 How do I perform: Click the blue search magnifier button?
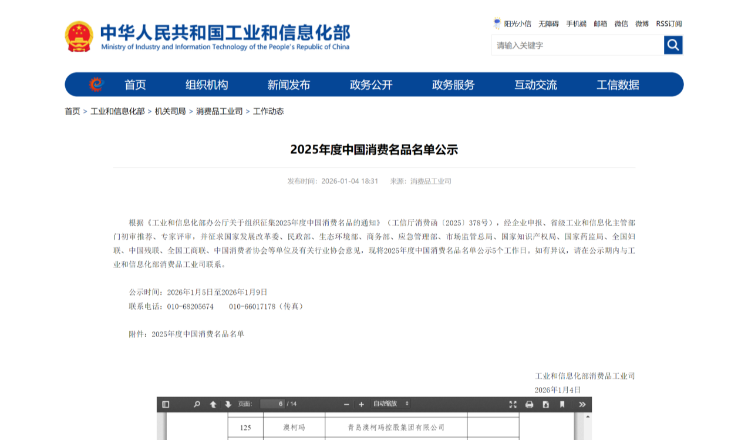[673, 45]
